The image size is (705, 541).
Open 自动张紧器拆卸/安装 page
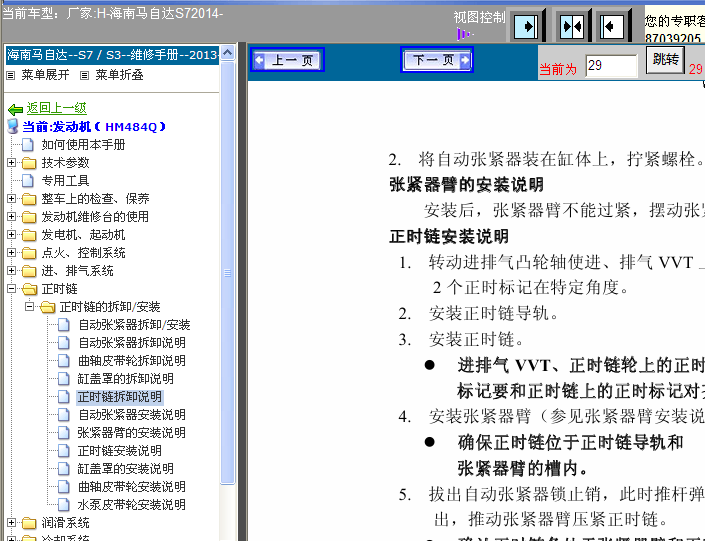pos(134,325)
